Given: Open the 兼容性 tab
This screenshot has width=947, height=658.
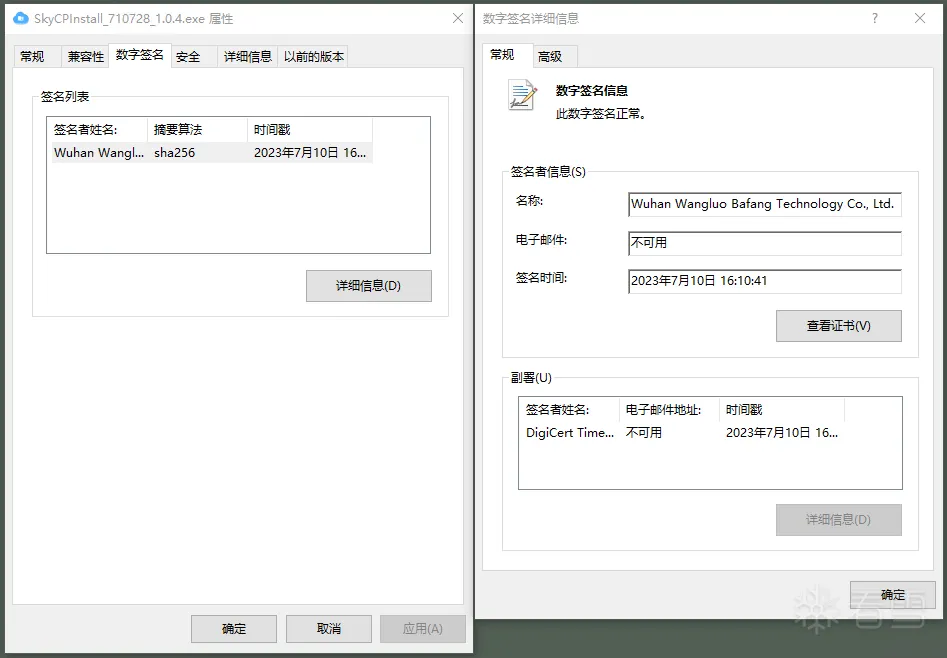Looking at the screenshot, I should [86, 57].
